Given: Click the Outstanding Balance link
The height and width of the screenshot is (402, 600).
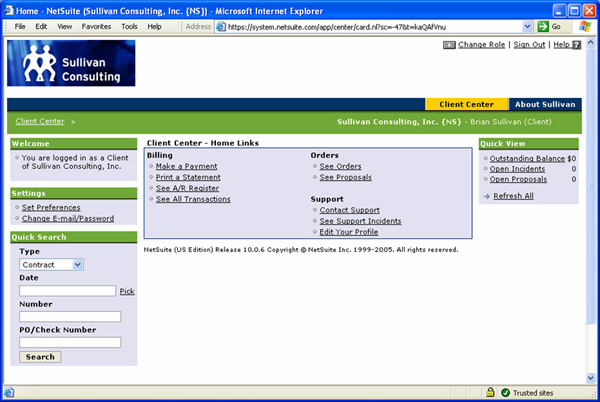Looking at the screenshot, I should click(x=527, y=158).
